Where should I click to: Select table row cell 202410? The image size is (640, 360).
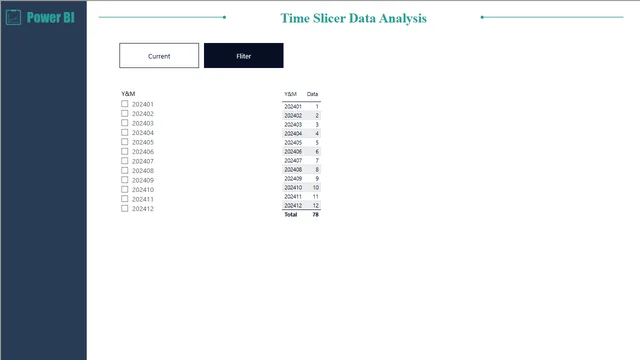(293, 187)
